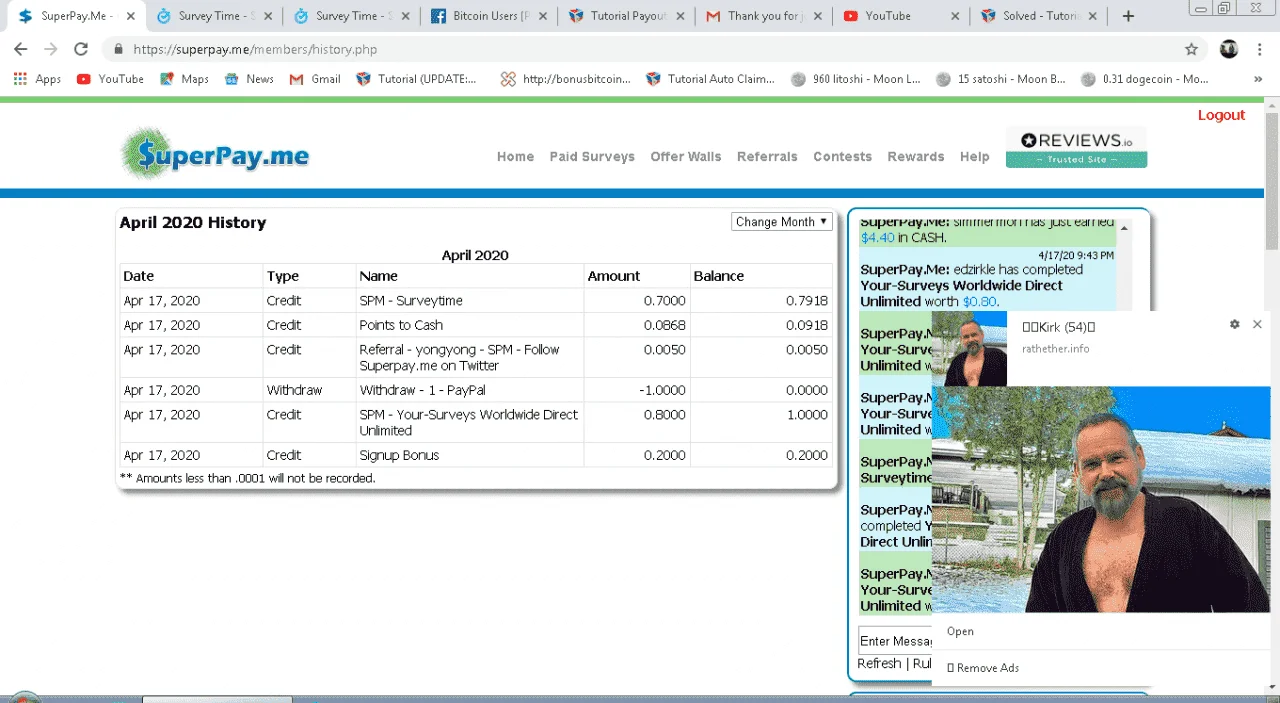Open the News bookmark
This screenshot has width=1280, height=703.
(249, 79)
